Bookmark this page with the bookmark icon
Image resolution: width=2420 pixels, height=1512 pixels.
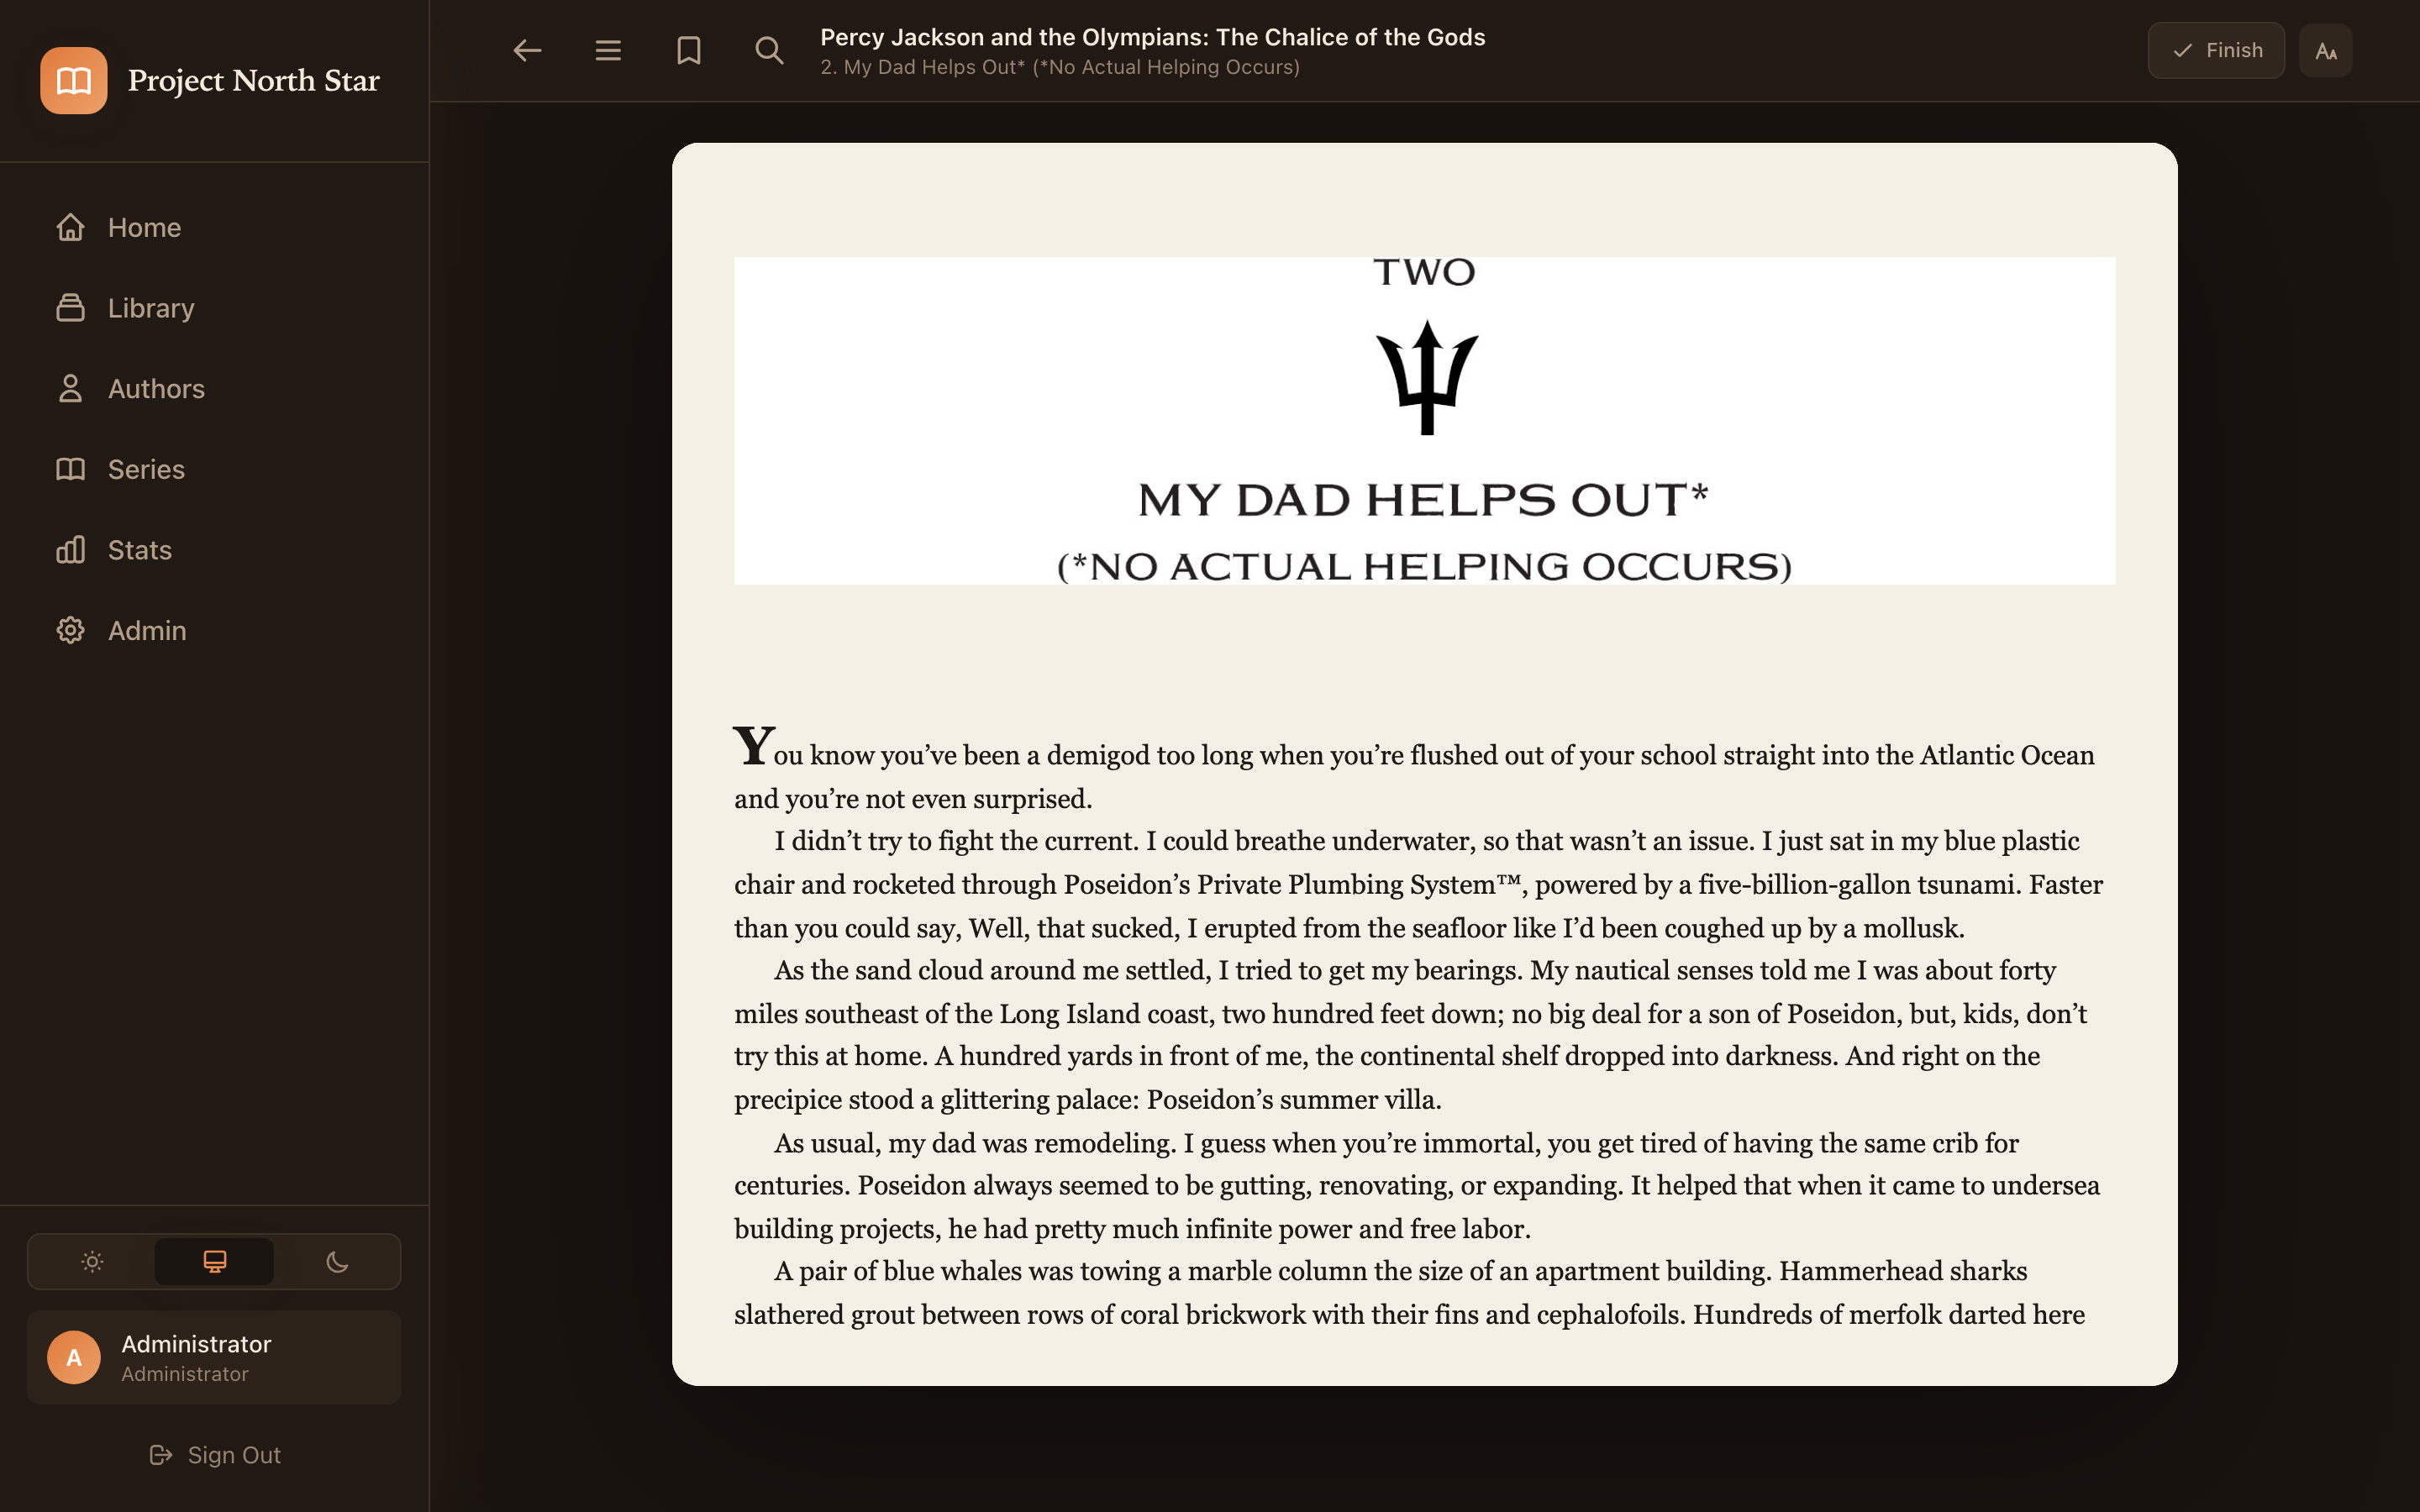coord(689,50)
